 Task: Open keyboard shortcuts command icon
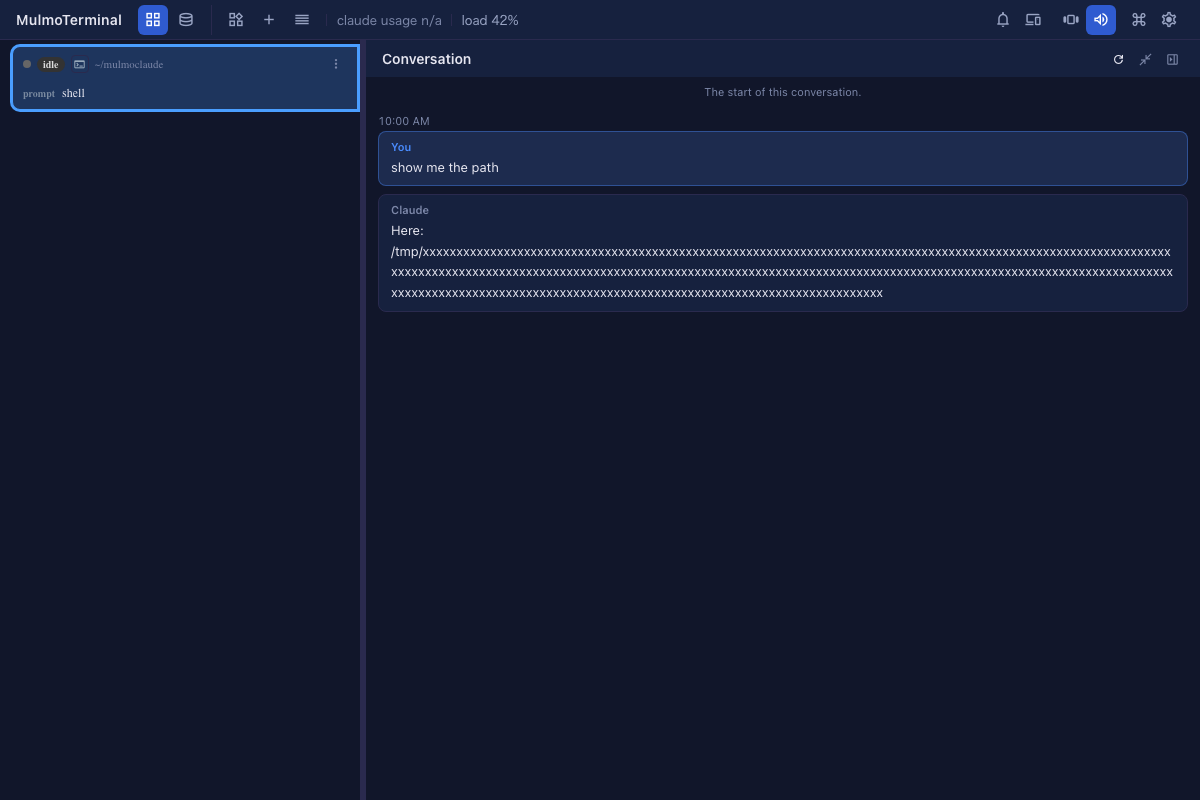tap(1138, 20)
